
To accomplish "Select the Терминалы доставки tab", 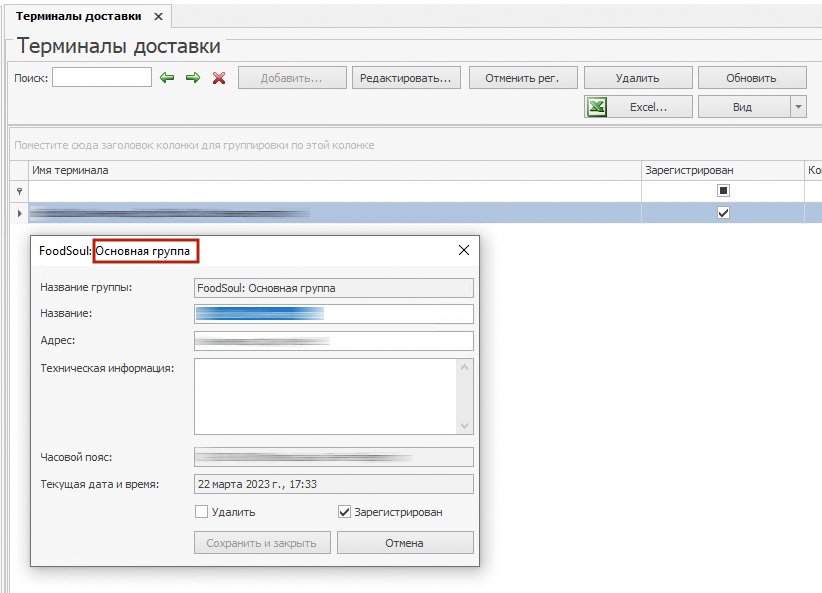I will (78, 17).
